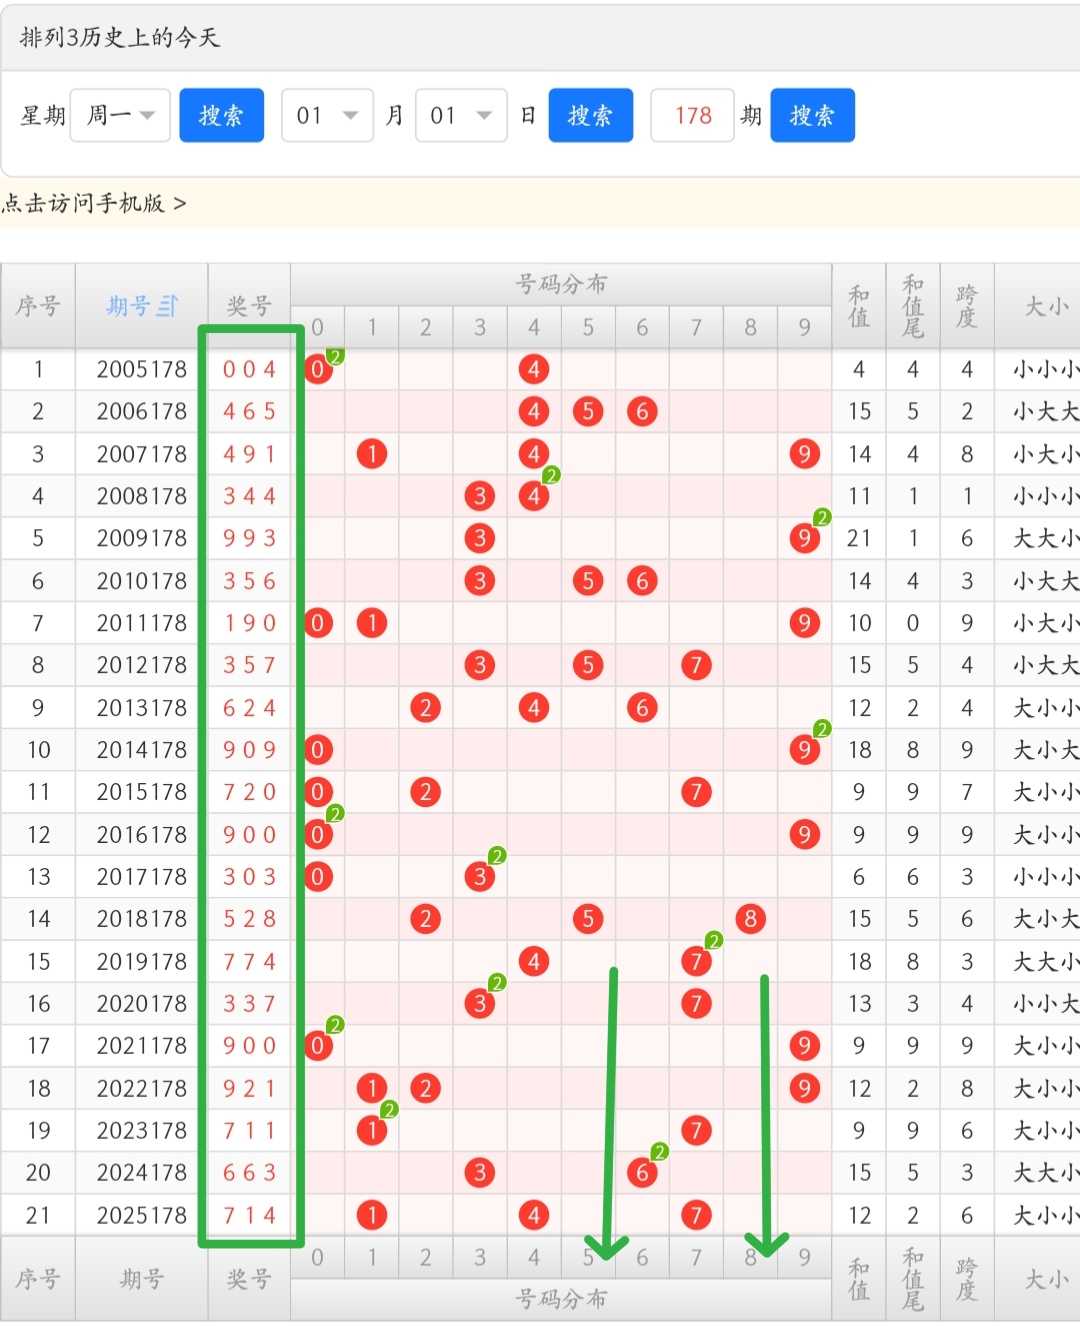Click red ball 4 in row 2025178
This screenshot has height=1332, width=1080.
pos(534,1215)
